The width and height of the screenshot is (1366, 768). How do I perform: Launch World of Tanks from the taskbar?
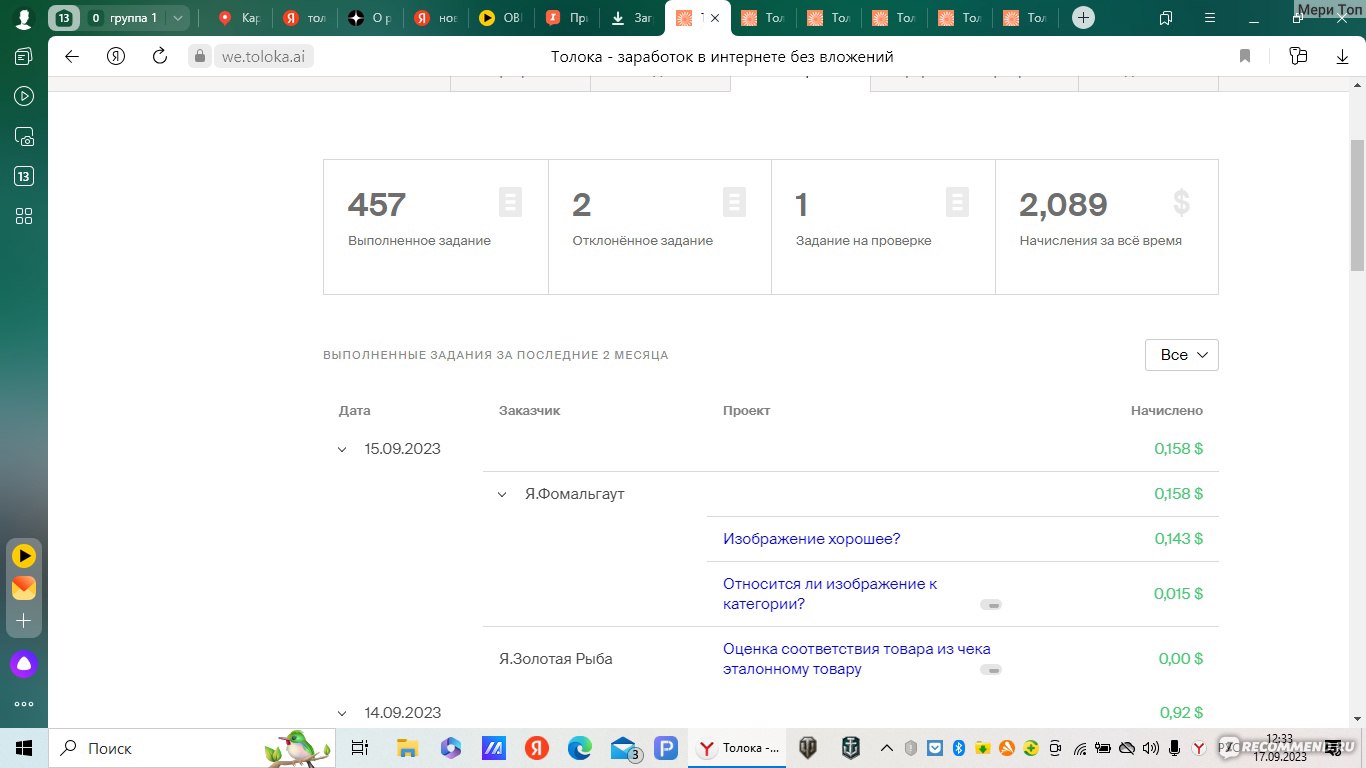807,748
